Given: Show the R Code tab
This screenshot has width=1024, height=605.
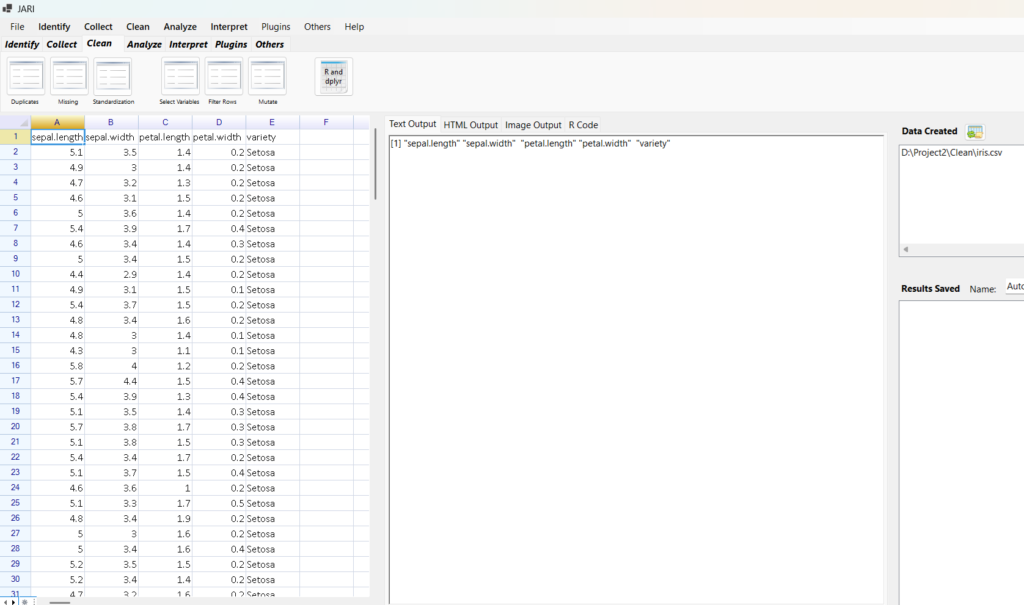Looking at the screenshot, I should (583, 125).
